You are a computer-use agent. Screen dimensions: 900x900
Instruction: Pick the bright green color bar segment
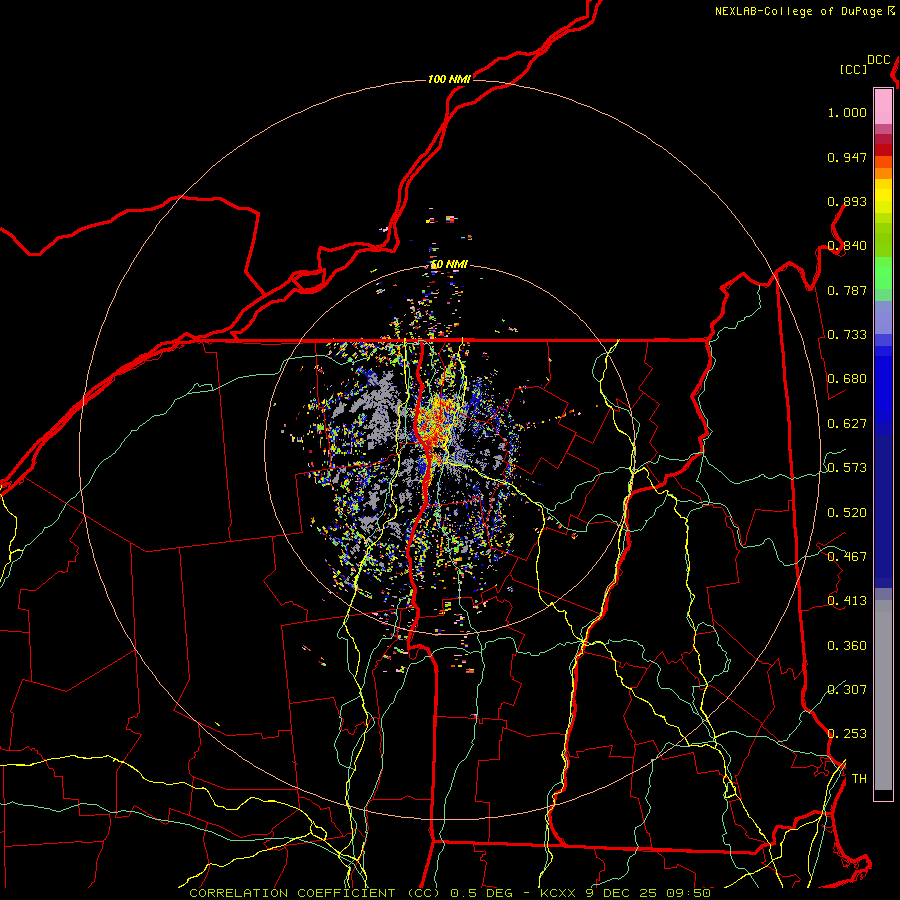tap(883, 273)
